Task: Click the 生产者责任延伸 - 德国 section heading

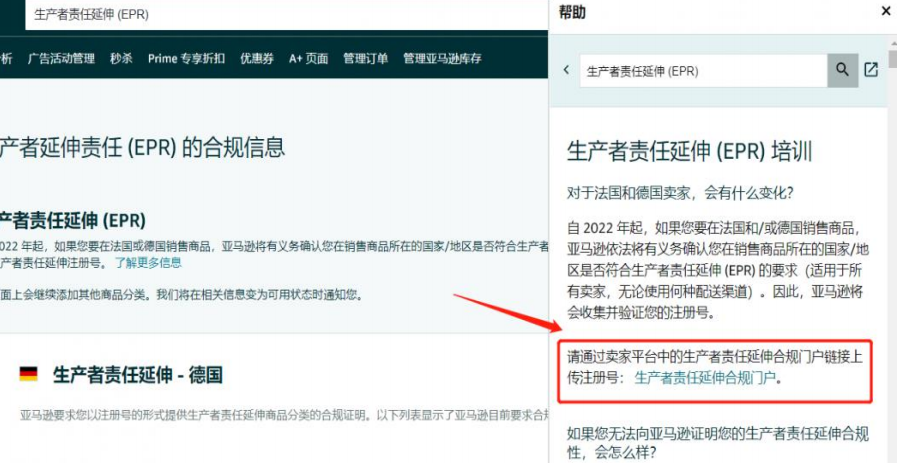Action: pyautogui.click(x=137, y=375)
